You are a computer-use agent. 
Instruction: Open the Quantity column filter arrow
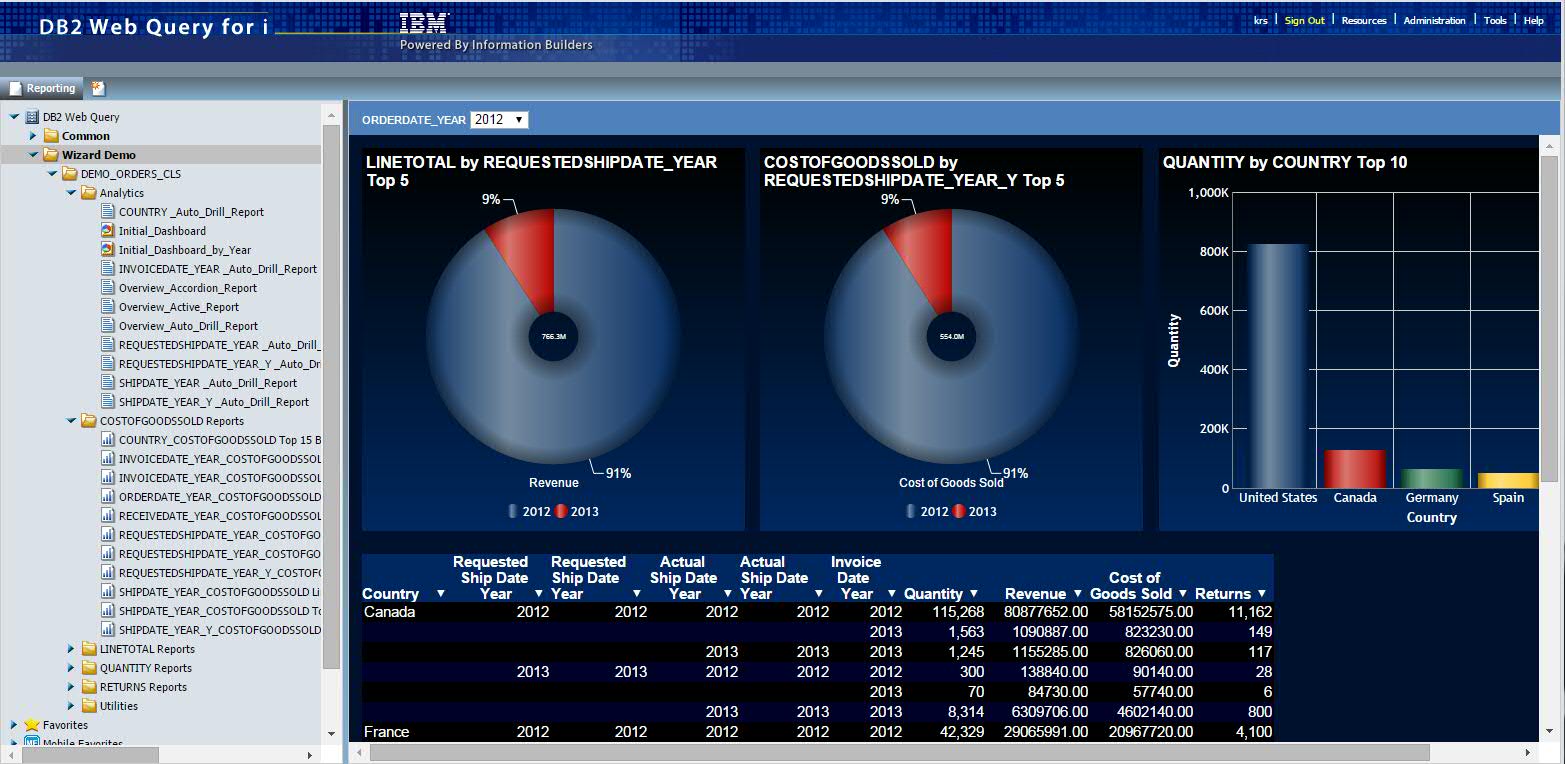pos(974,594)
